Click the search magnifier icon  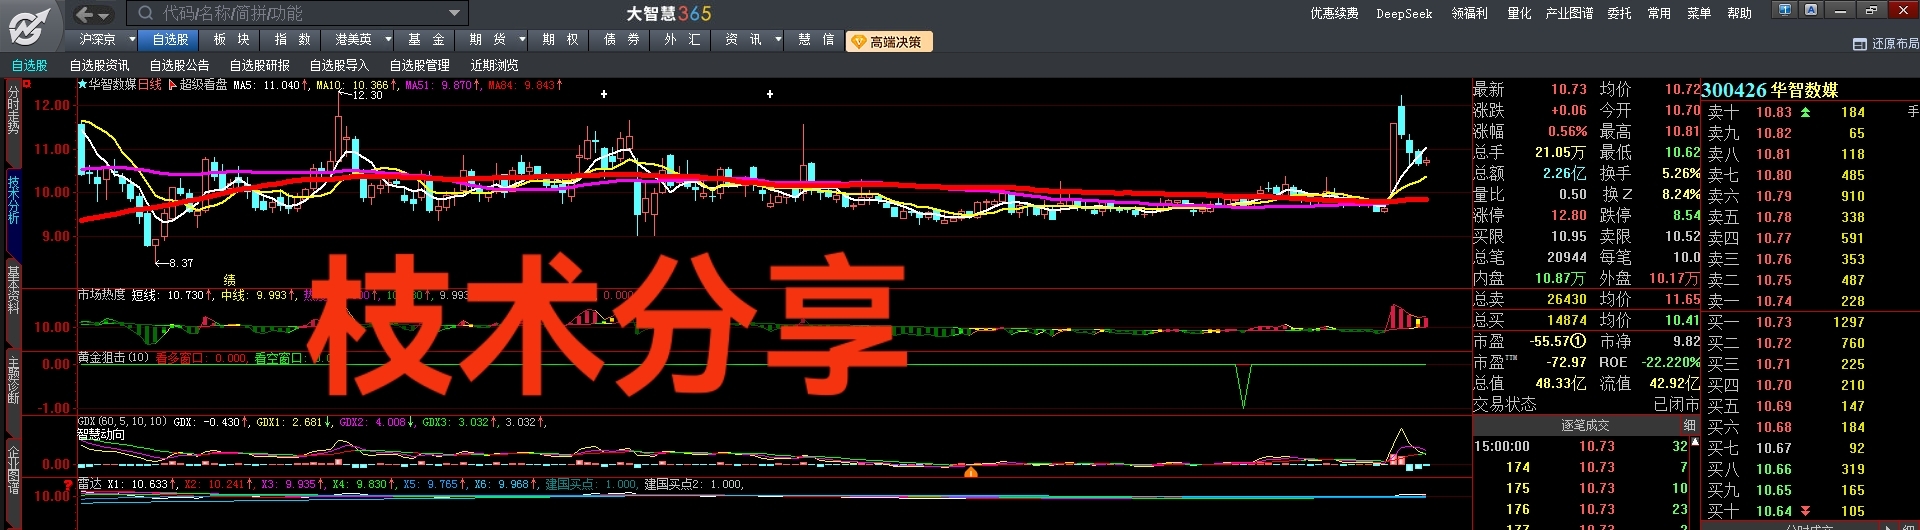tap(146, 13)
